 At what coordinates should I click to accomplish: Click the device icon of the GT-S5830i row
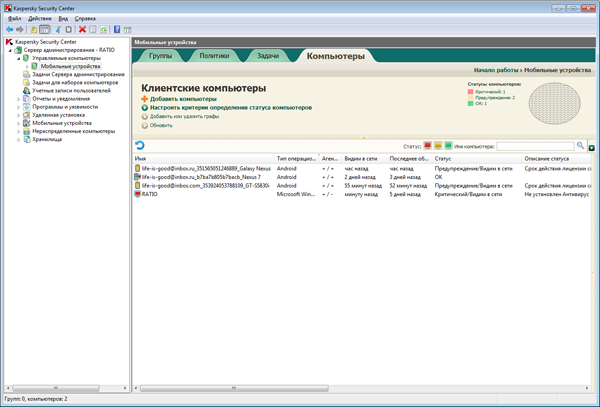[x=138, y=186]
